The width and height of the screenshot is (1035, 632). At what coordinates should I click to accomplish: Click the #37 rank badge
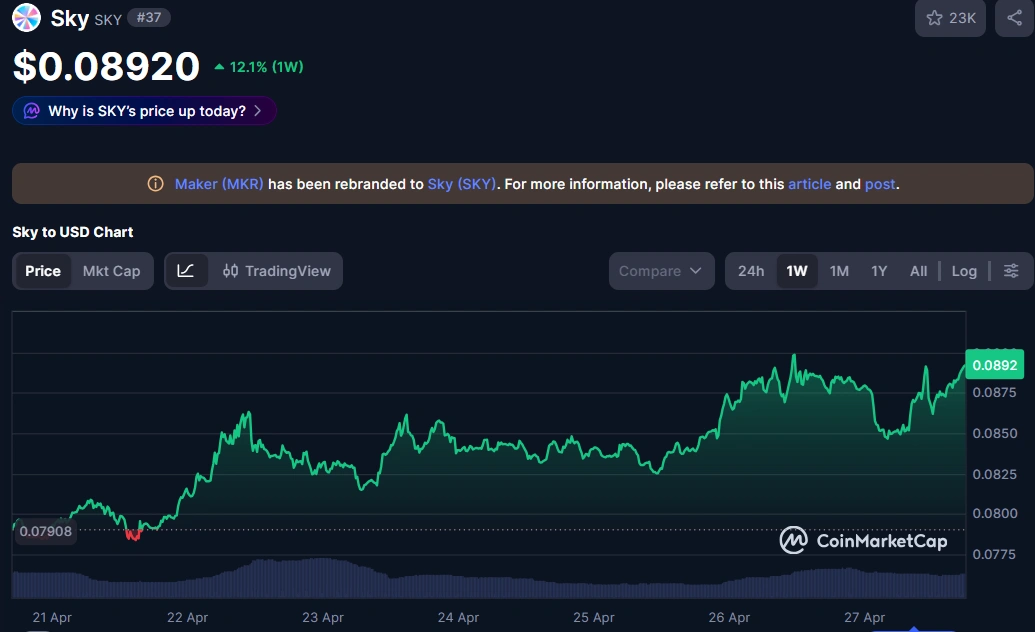point(148,18)
